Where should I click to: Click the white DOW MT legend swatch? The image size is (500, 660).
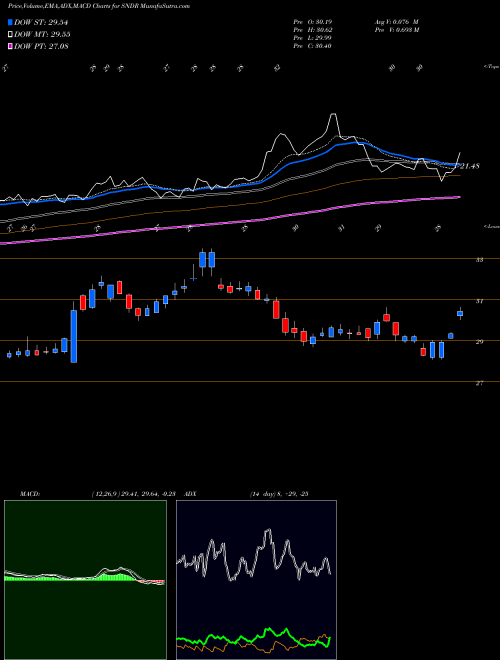[11, 35]
